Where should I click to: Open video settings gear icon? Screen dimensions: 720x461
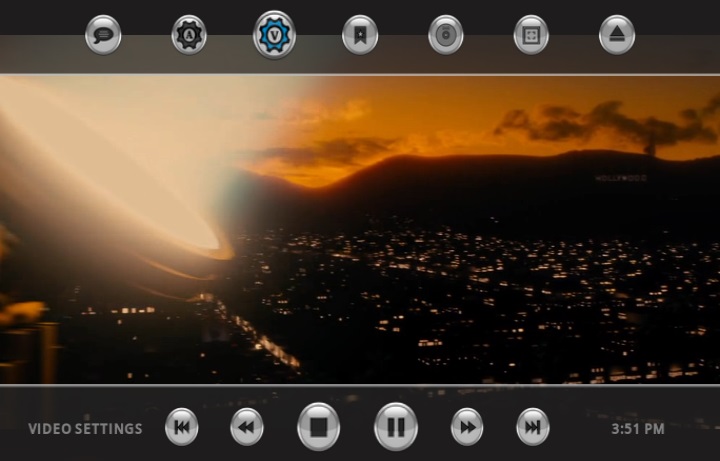tap(274, 35)
